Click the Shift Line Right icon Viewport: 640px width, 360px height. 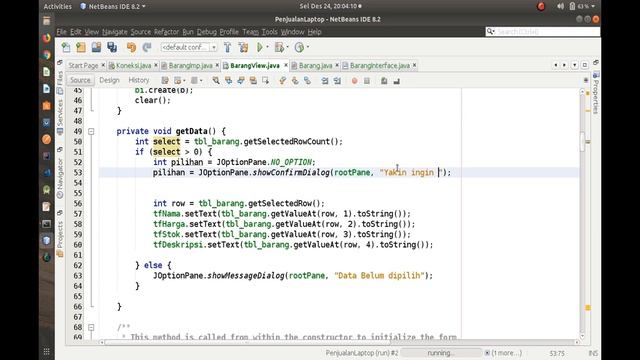(x=337, y=80)
